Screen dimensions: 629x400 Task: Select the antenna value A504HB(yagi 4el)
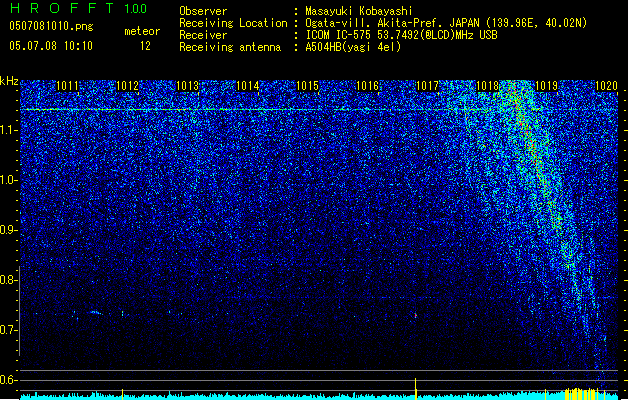(353, 47)
